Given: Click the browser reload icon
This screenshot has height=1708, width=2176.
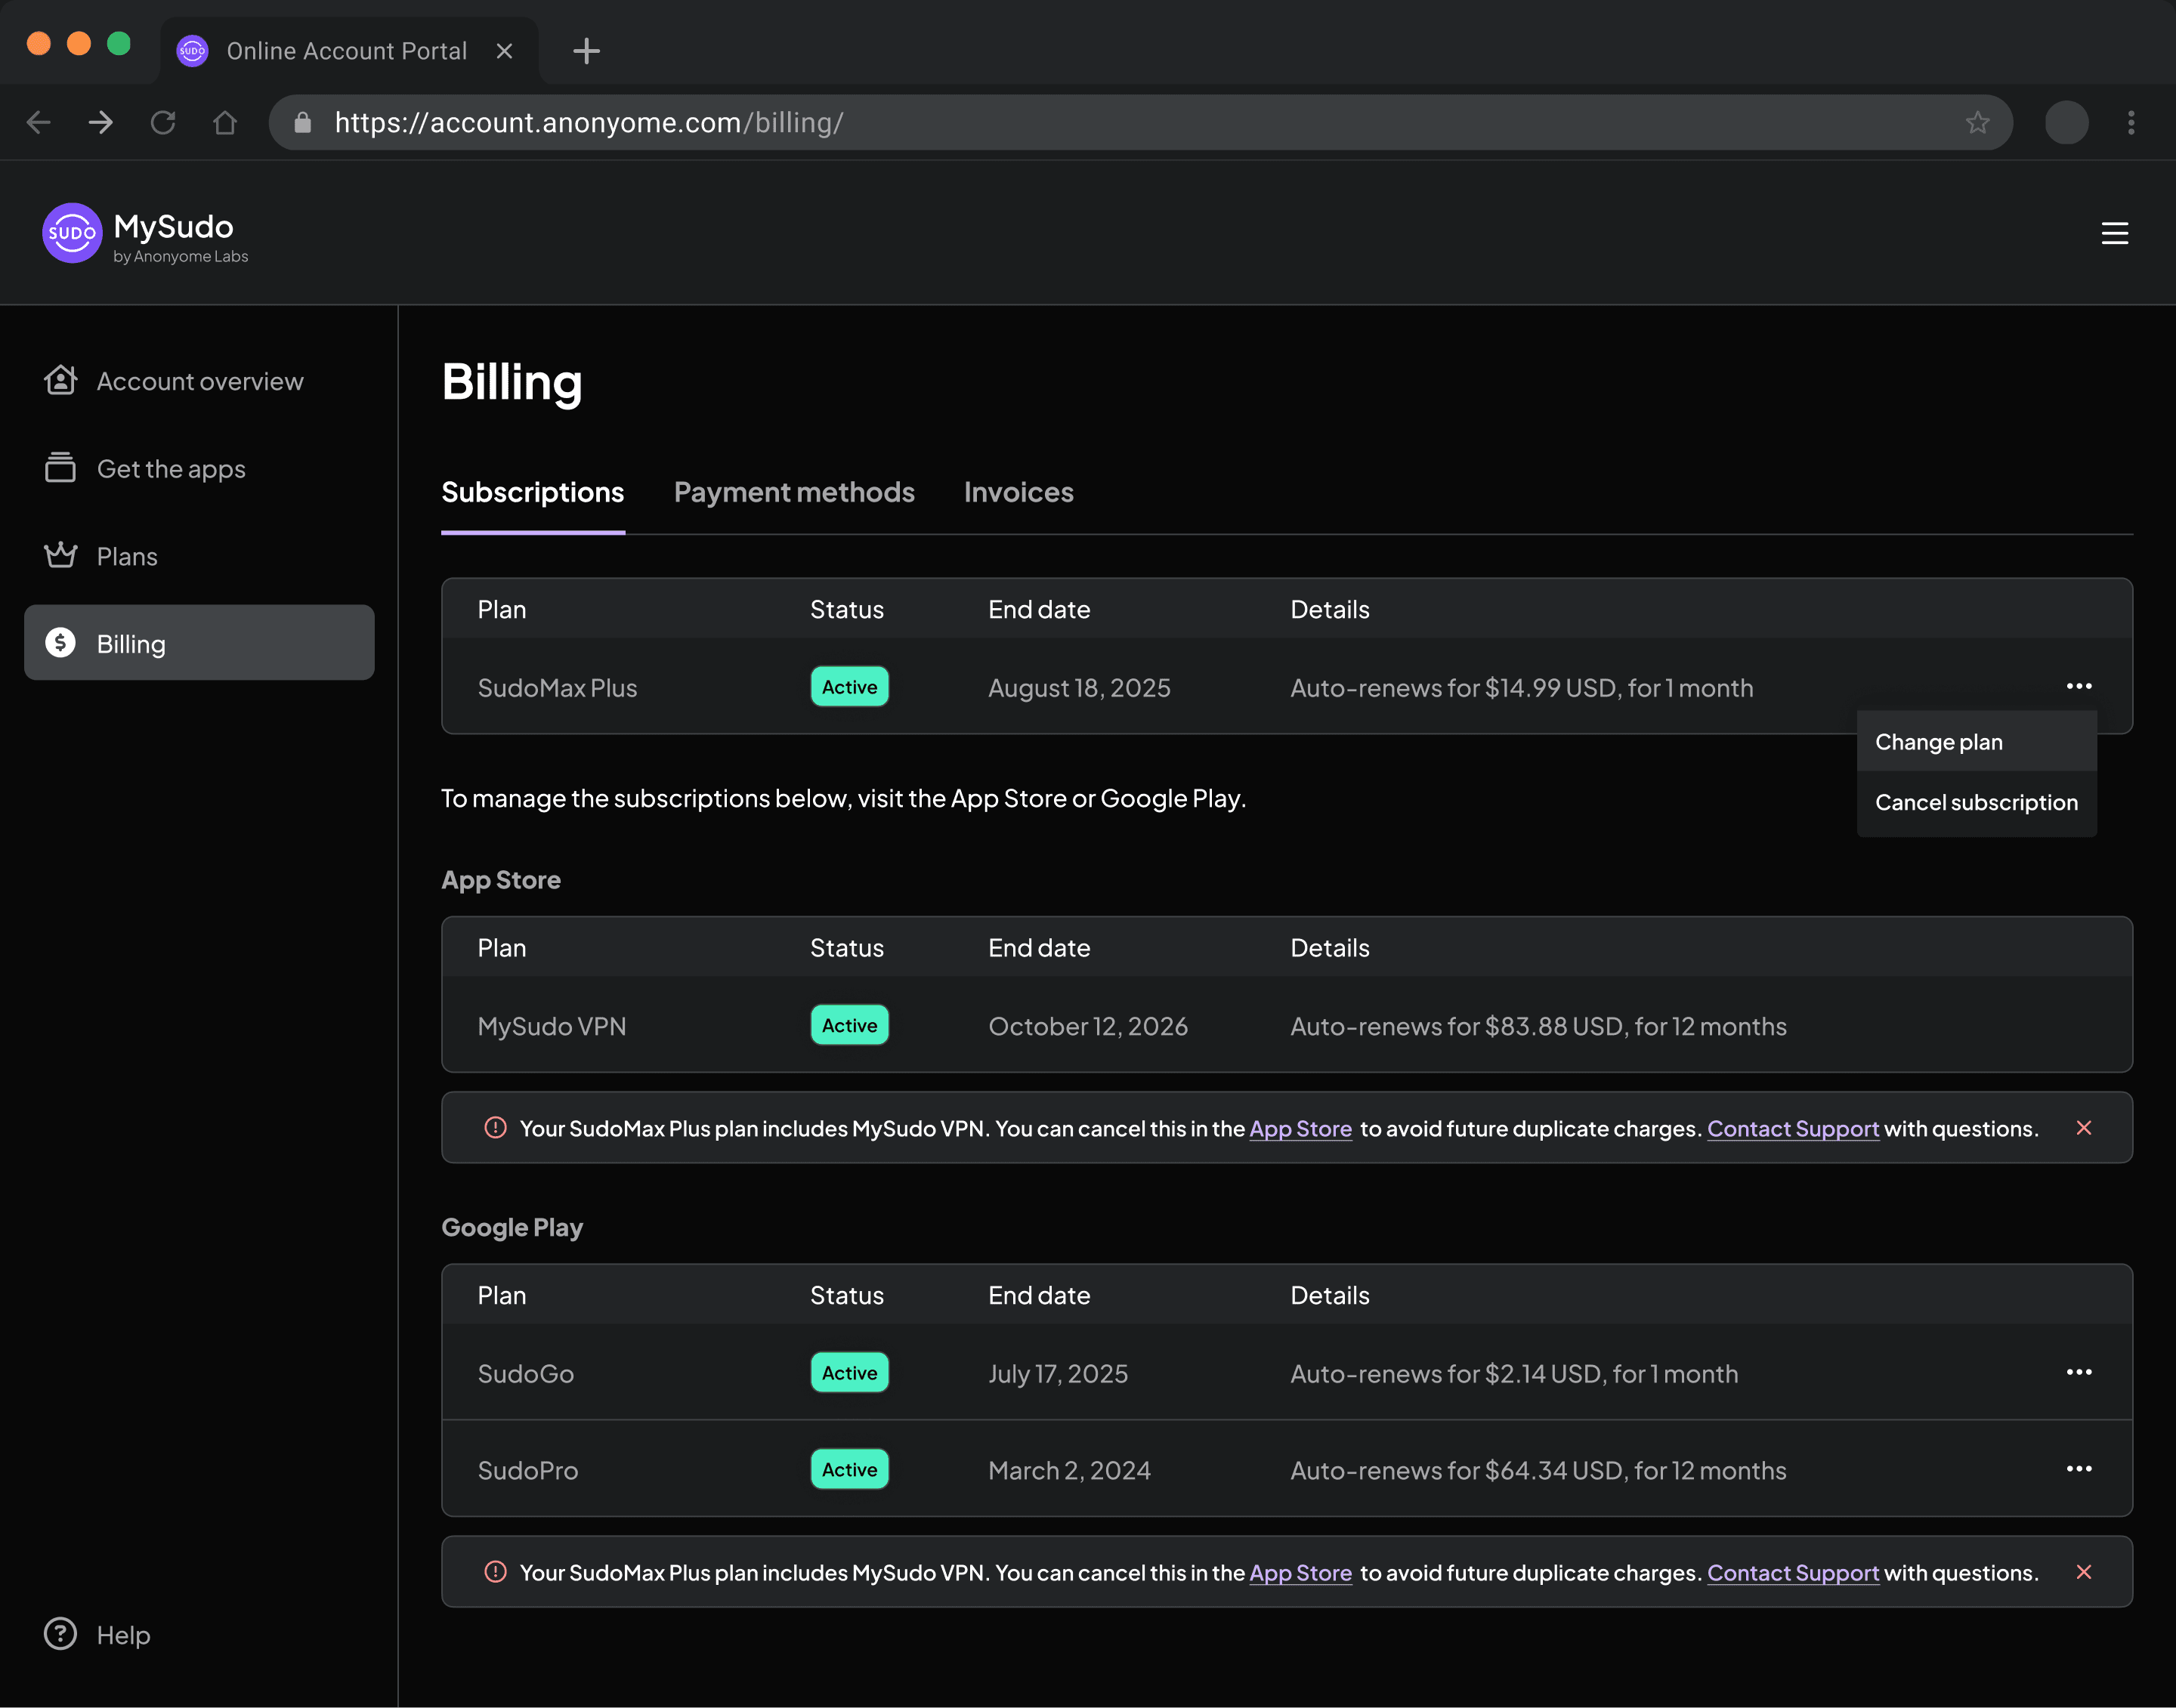Looking at the screenshot, I should click(x=163, y=122).
